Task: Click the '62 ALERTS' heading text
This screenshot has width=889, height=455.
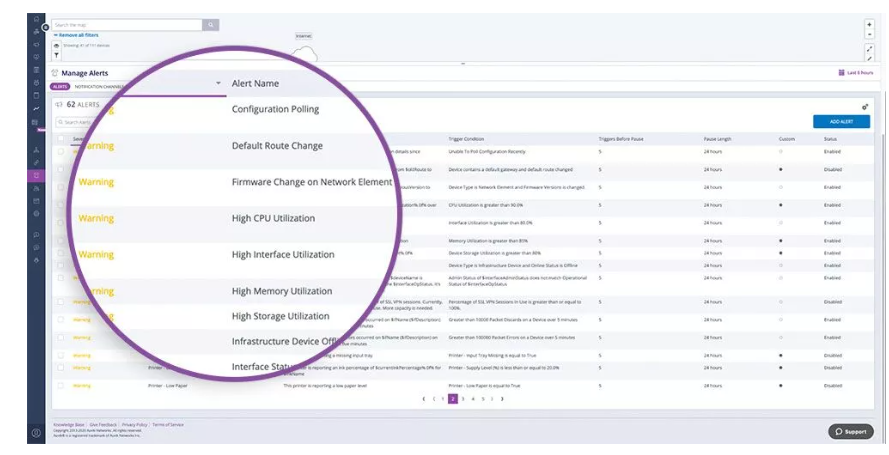Action: pos(83,104)
